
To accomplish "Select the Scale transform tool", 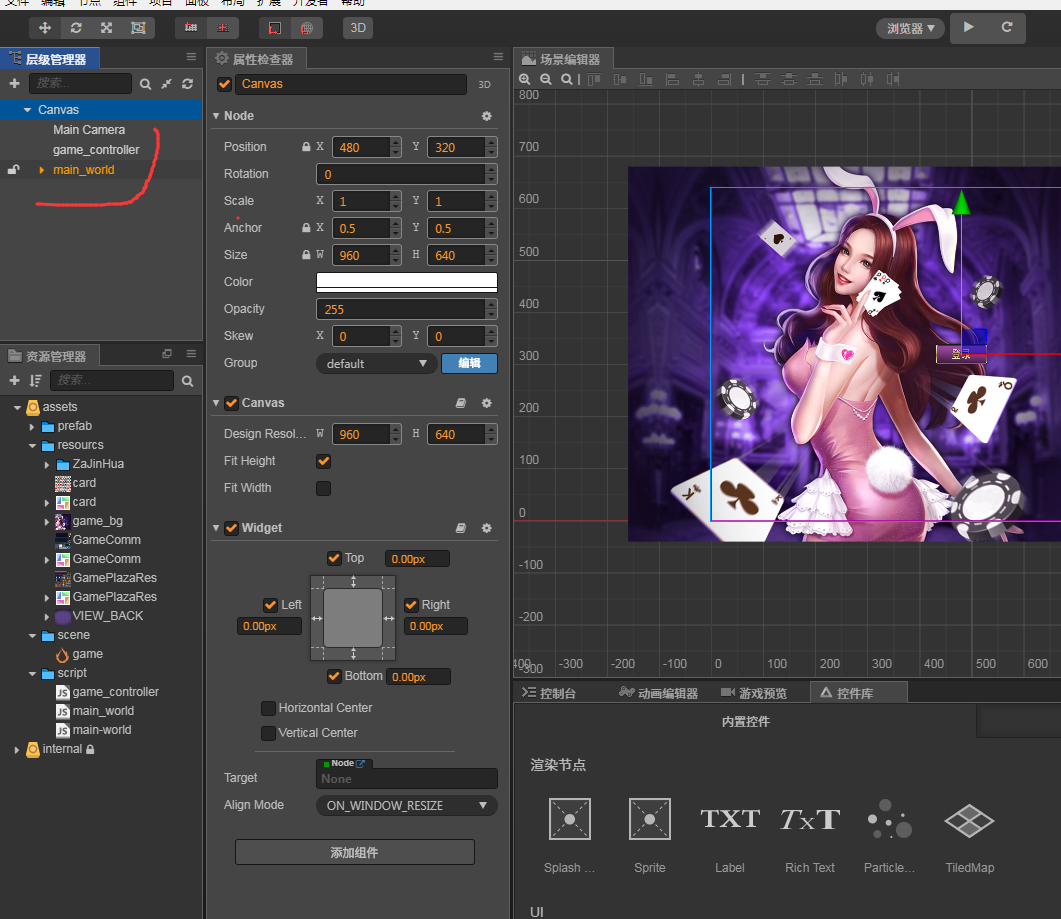I will (x=106, y=28).
